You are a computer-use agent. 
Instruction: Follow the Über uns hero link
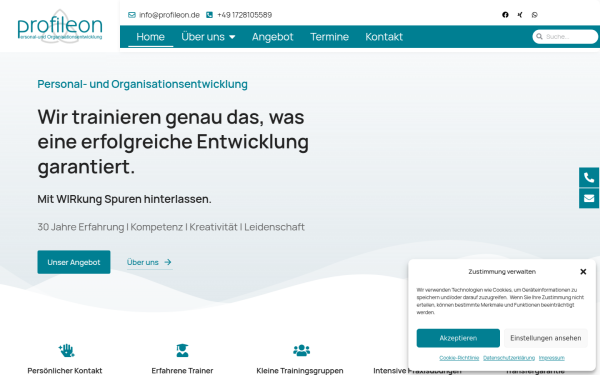coord(150,262)
